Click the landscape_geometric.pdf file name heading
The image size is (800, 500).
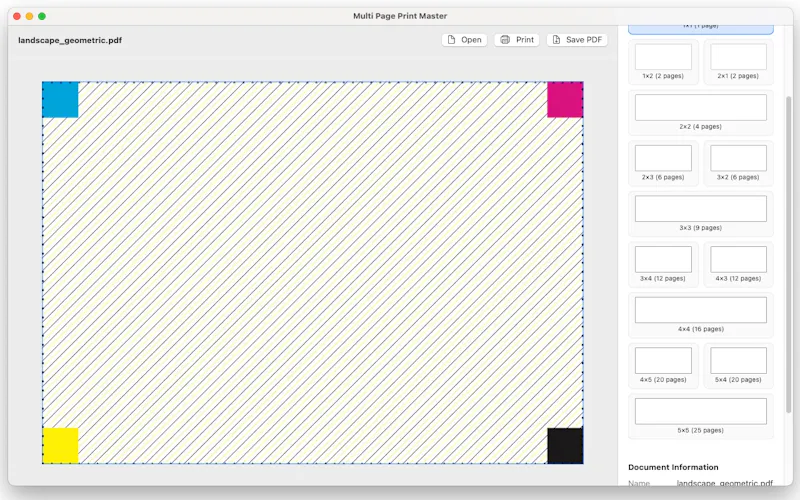click(x=70, y=40)
